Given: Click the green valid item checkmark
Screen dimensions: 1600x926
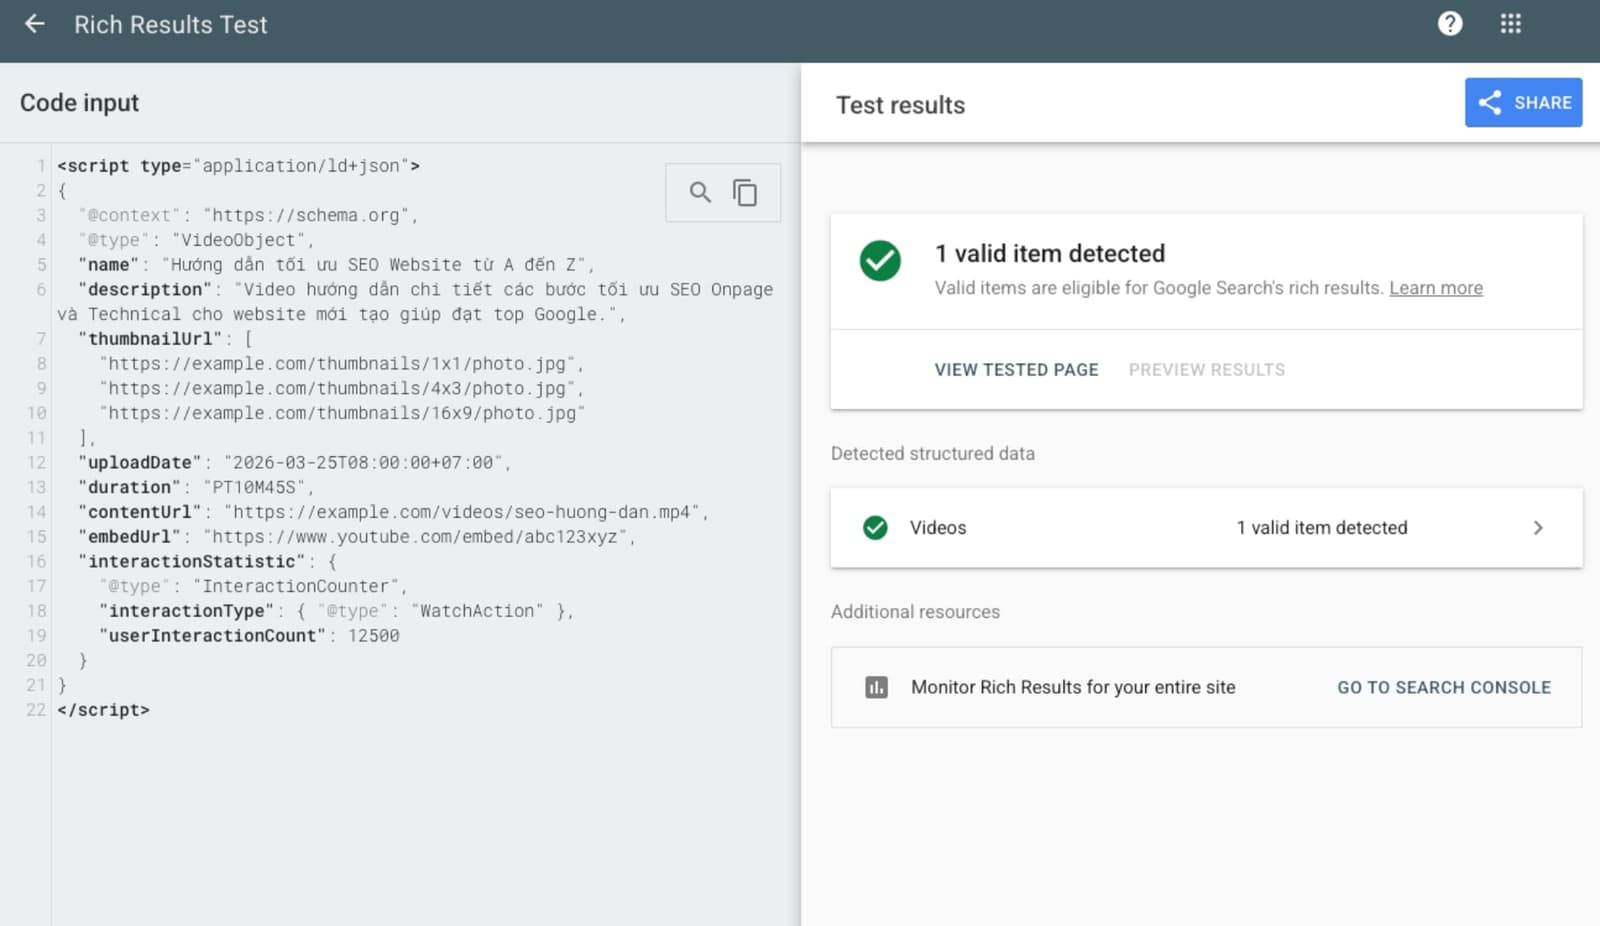Looking at the screenshot, I should click(x=880, y=261).
